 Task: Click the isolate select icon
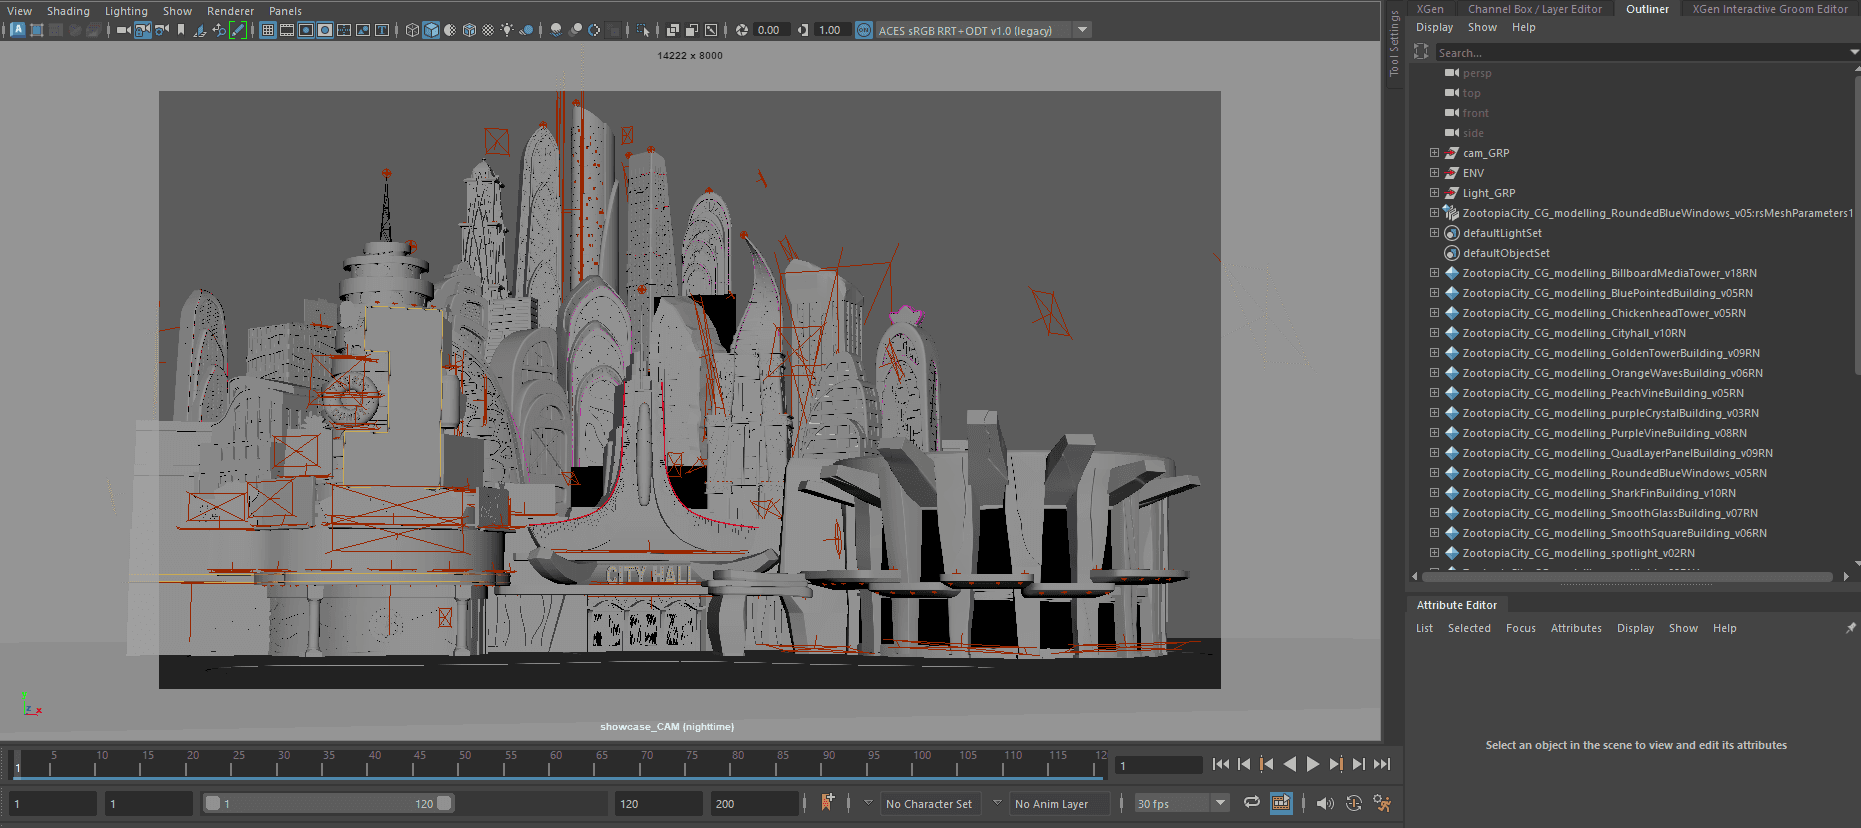[643, 30]
